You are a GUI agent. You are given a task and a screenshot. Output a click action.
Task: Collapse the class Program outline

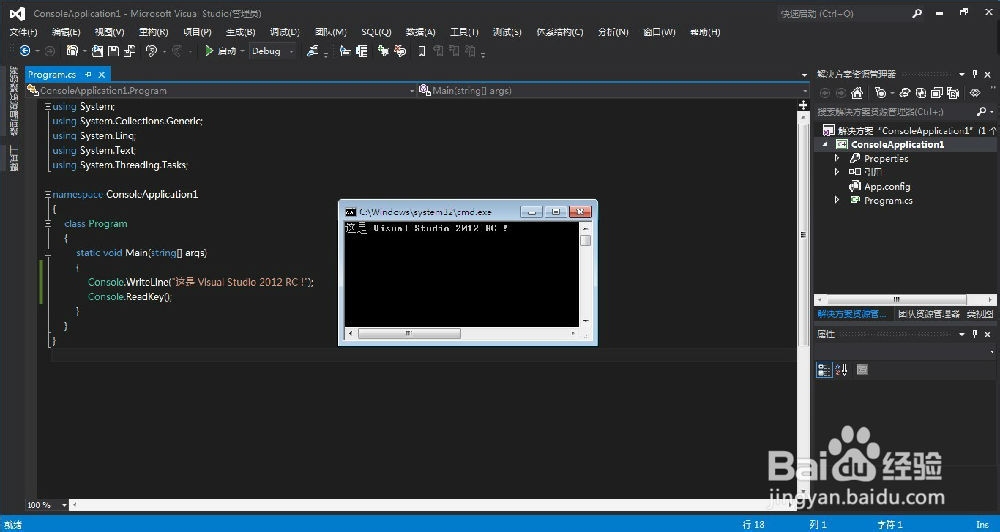tap(48, 223)
